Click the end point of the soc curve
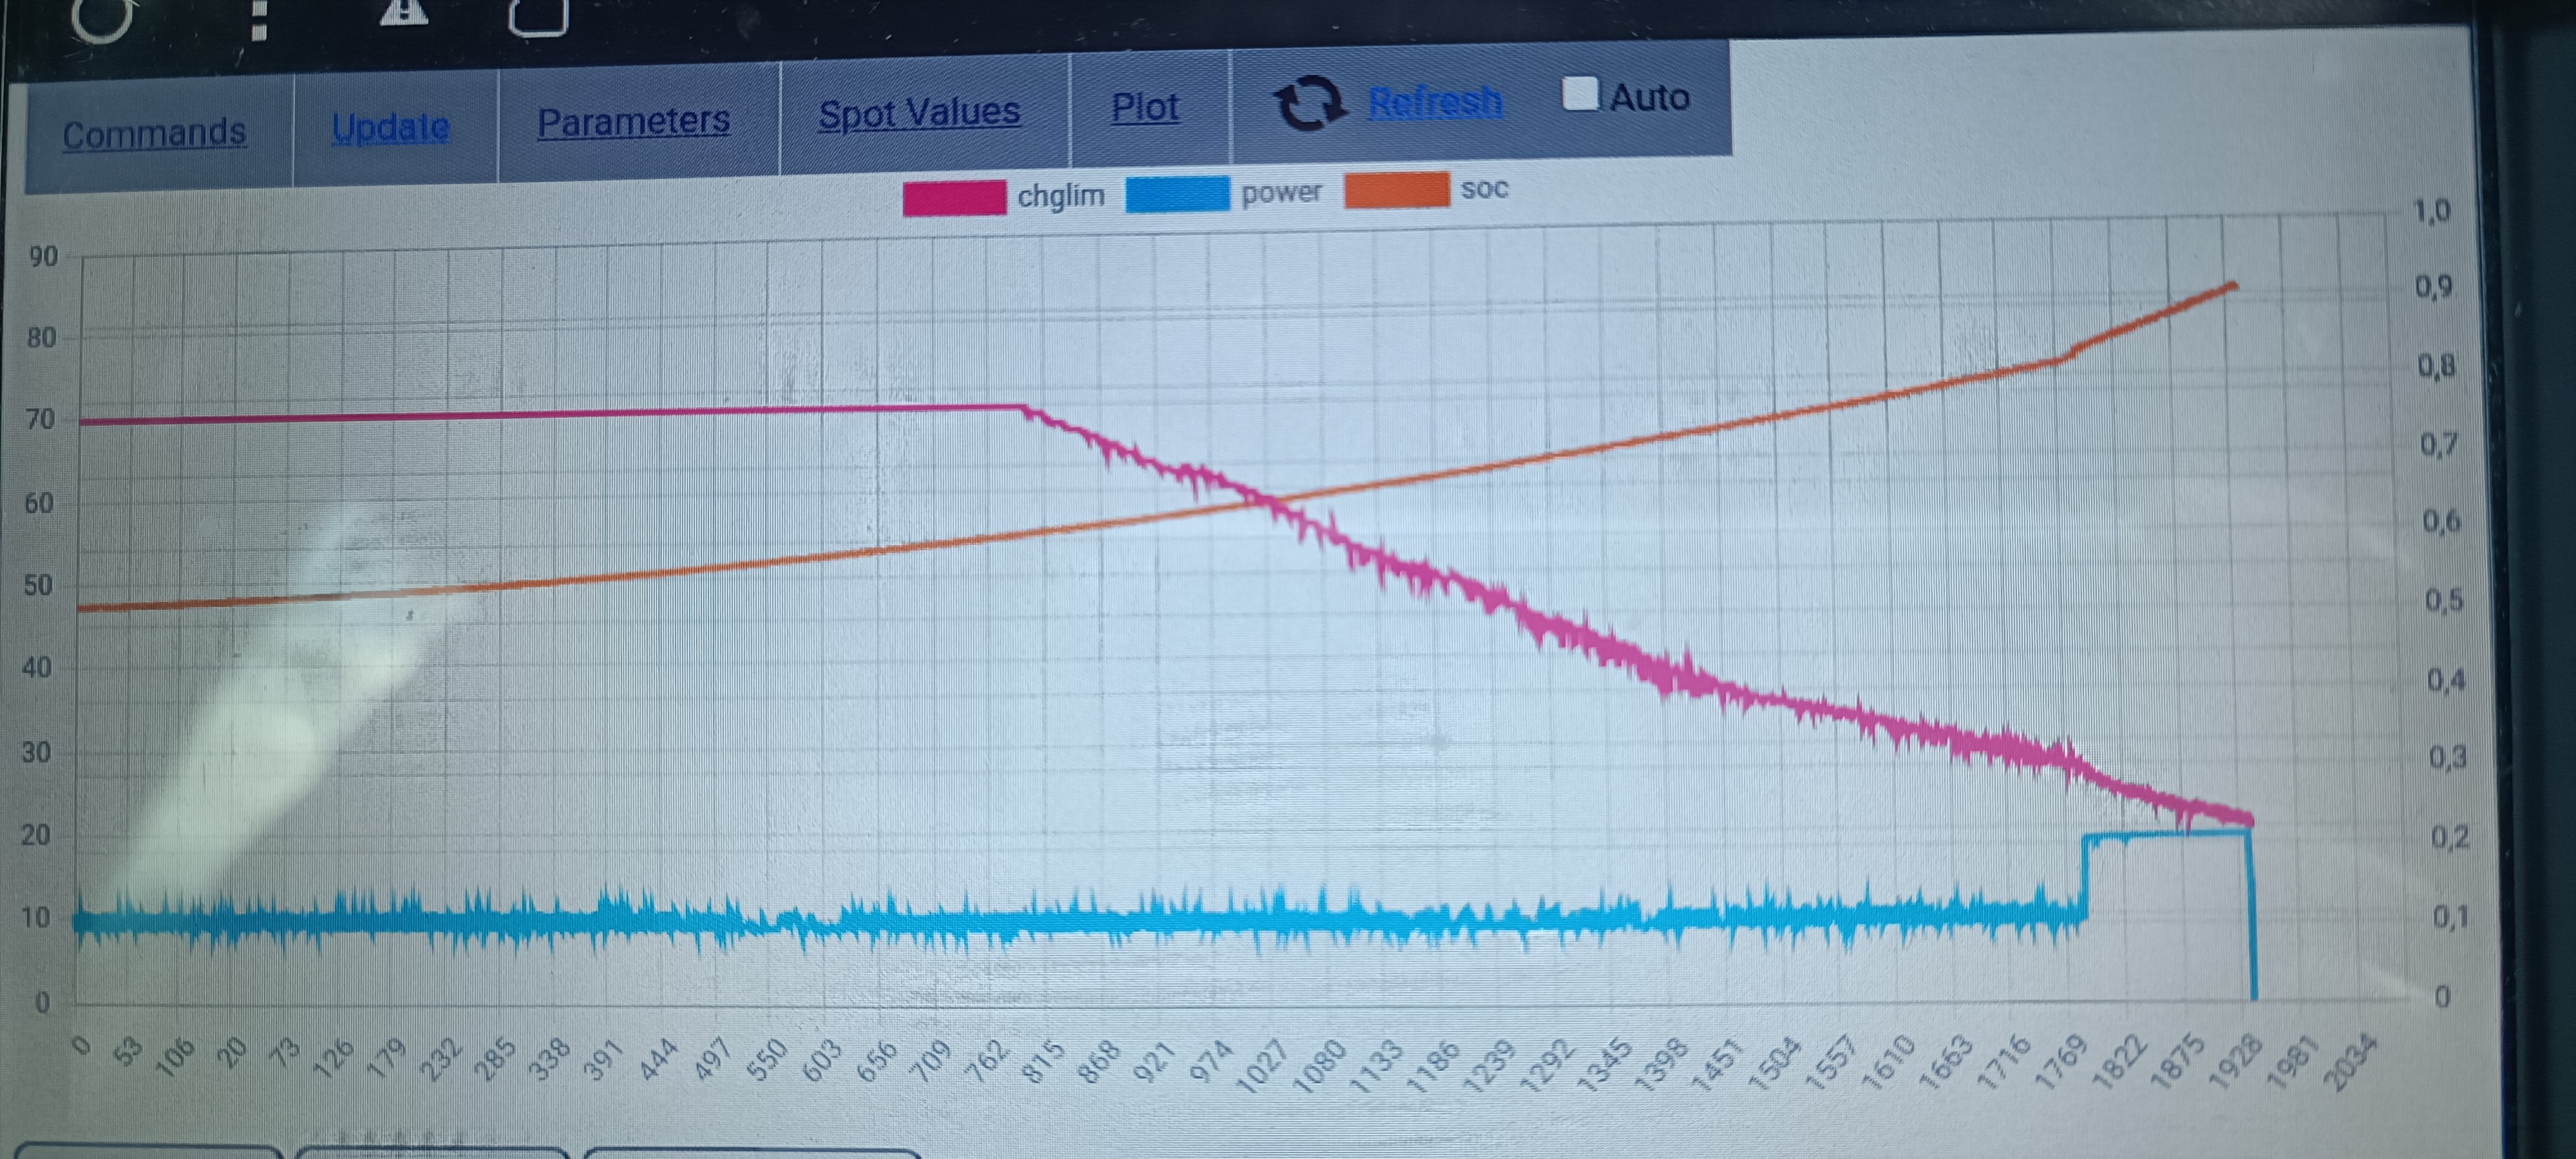This screenshot has width=2576, height=1159. click(2233, 286)
